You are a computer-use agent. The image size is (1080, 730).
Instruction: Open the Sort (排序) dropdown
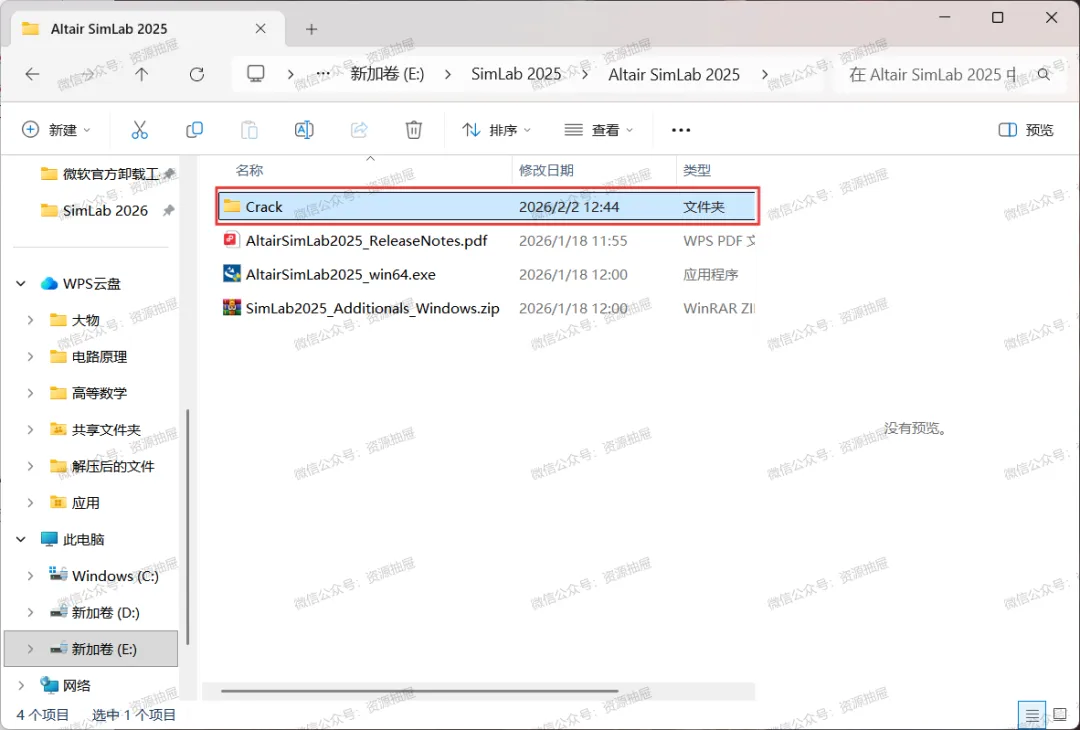click(497, 130)
